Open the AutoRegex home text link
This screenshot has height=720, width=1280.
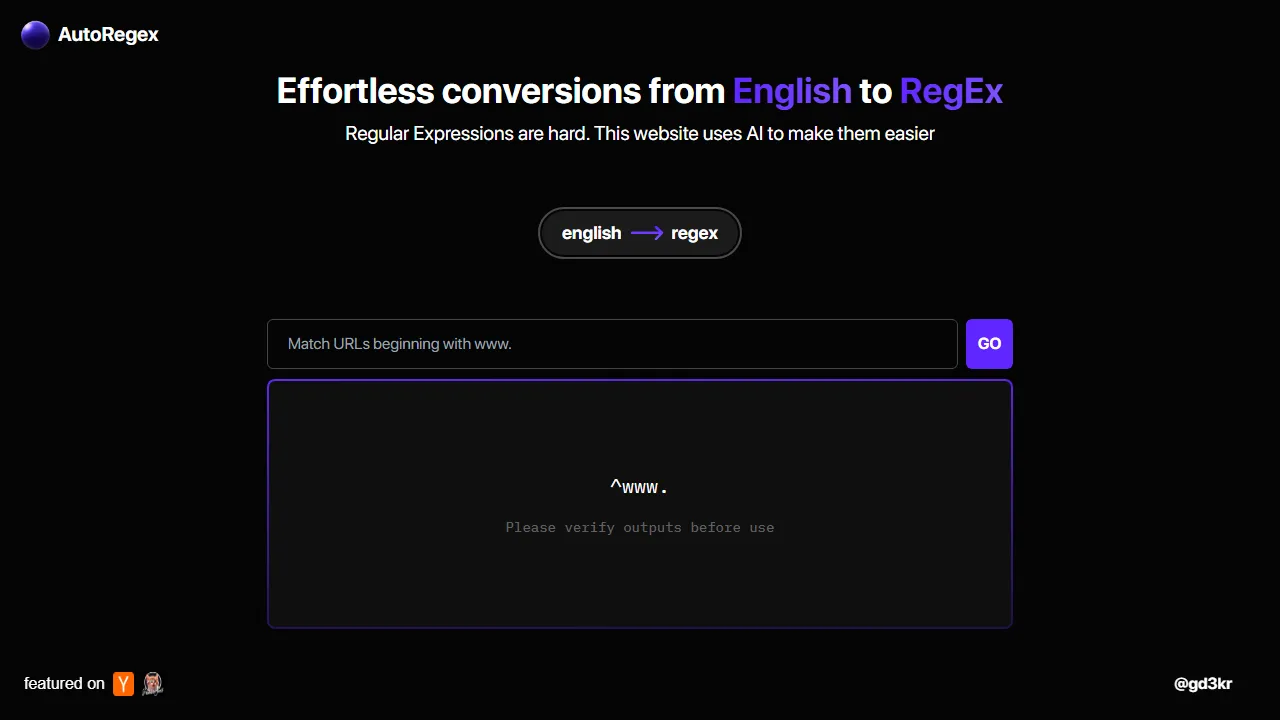pos(108,35)
